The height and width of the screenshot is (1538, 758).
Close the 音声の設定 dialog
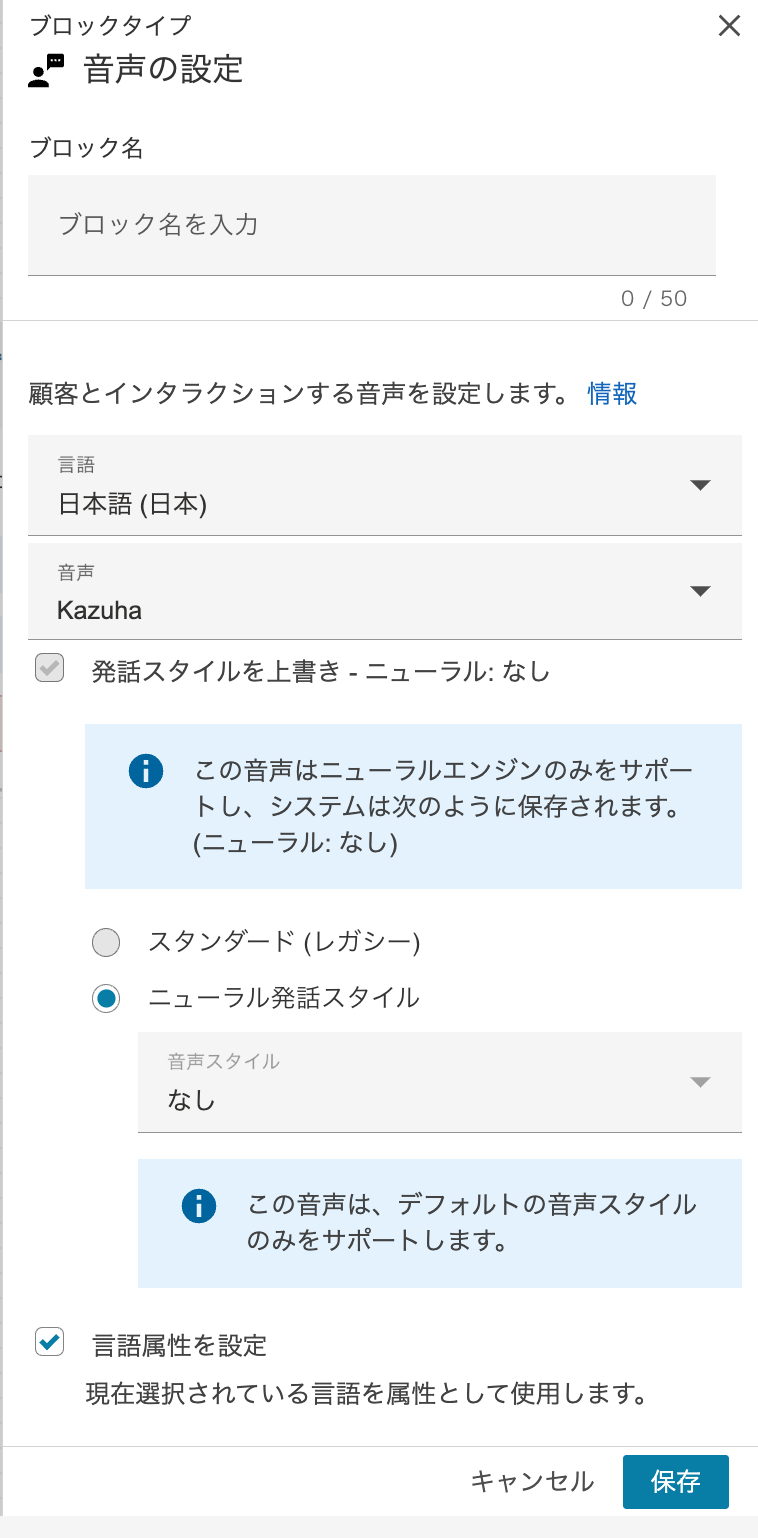point(729,26)
